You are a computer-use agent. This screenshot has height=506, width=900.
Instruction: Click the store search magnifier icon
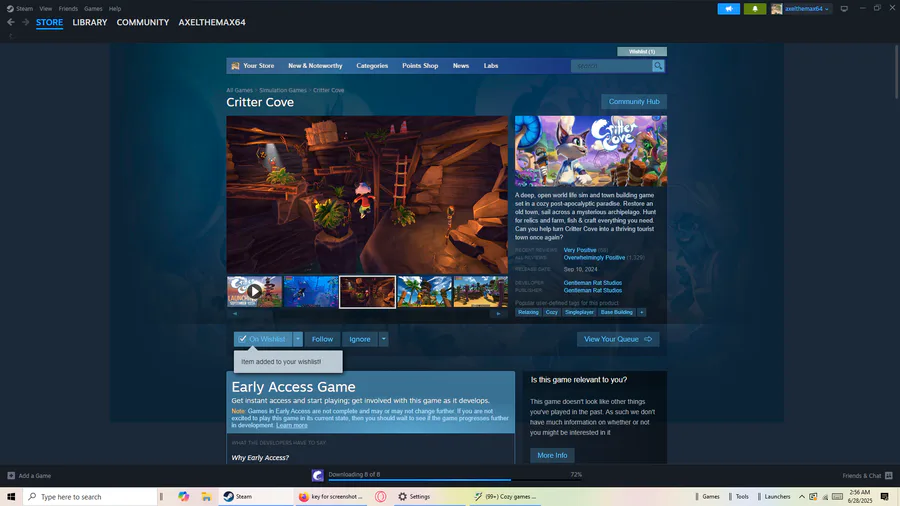[x=658, y=66]
